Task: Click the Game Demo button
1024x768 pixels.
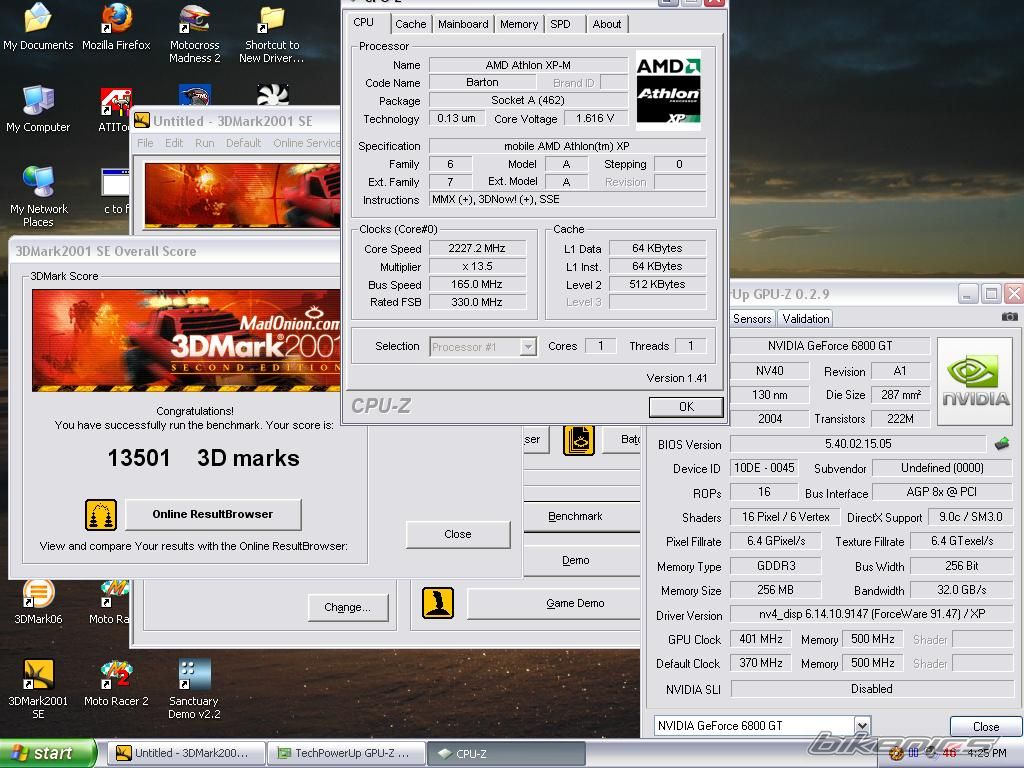Action: pos(575,603)
